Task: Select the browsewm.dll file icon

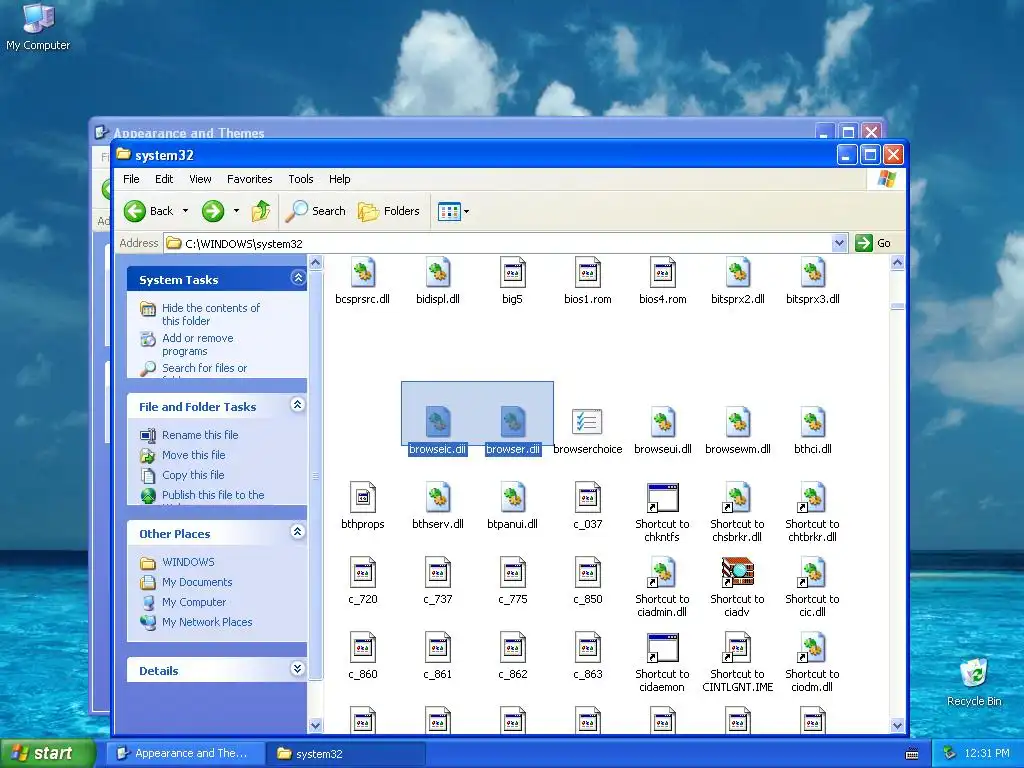Action: point(738,422)
